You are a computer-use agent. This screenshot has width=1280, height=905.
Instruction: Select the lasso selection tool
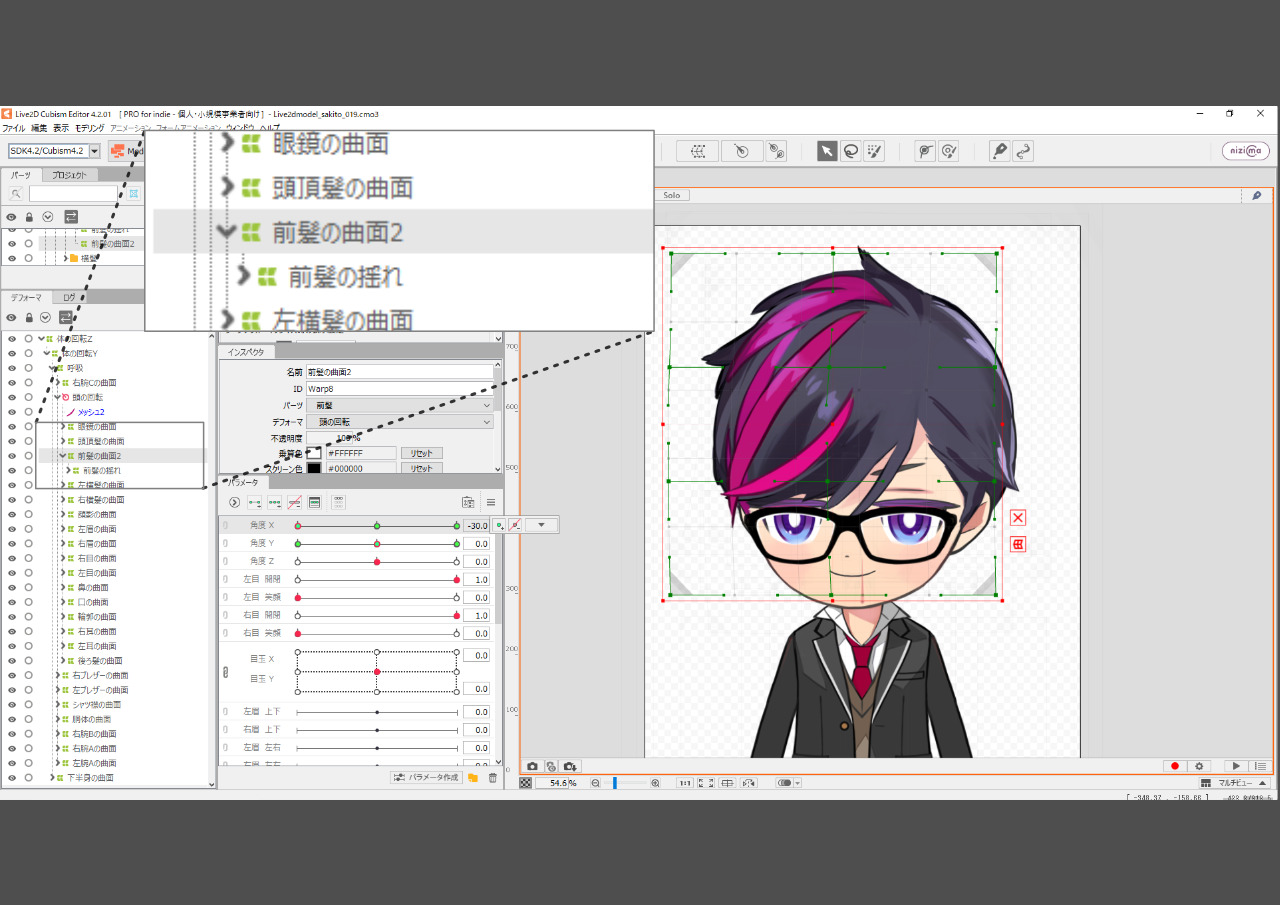(x=850, y=151)
